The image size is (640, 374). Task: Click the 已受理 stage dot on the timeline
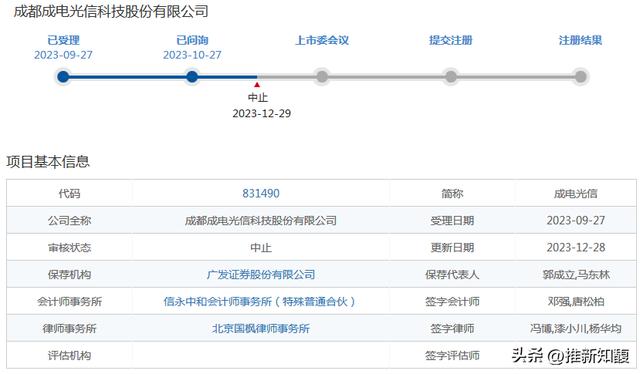coord(63,76)
